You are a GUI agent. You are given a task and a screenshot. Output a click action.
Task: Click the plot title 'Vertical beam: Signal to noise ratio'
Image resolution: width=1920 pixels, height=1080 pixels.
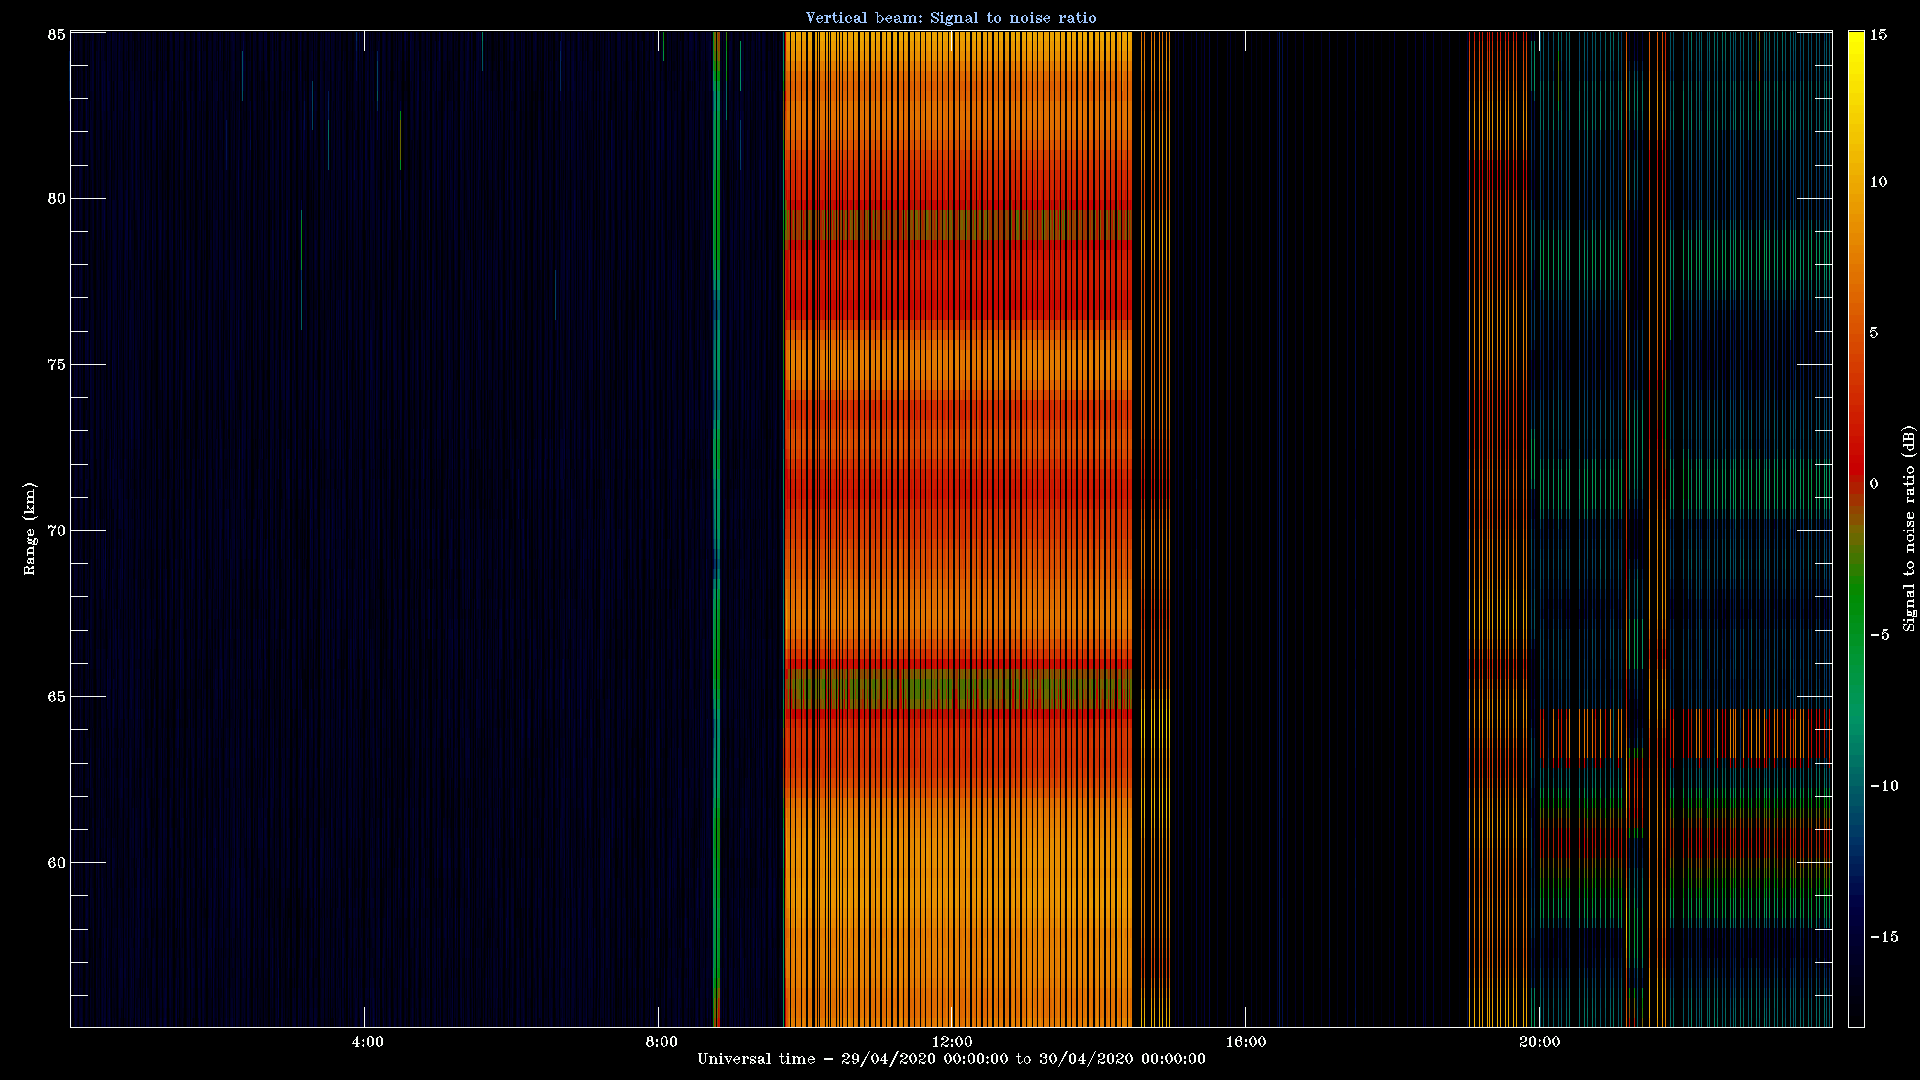pos(951,18)
